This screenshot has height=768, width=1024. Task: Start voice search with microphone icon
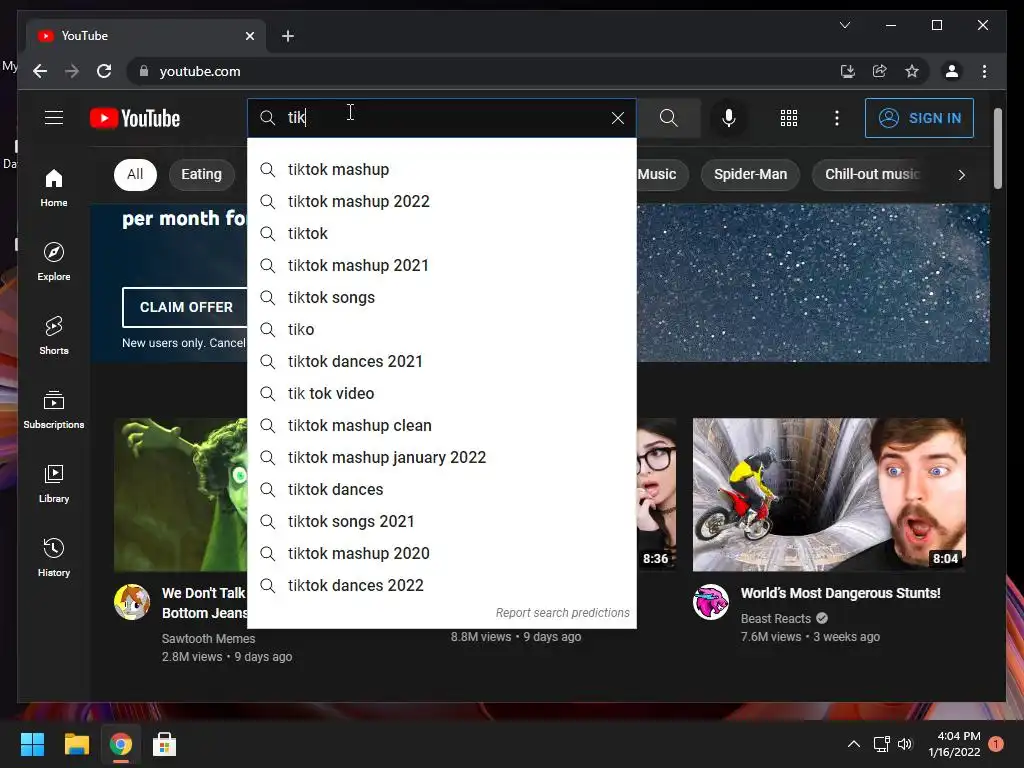(729, 118)
